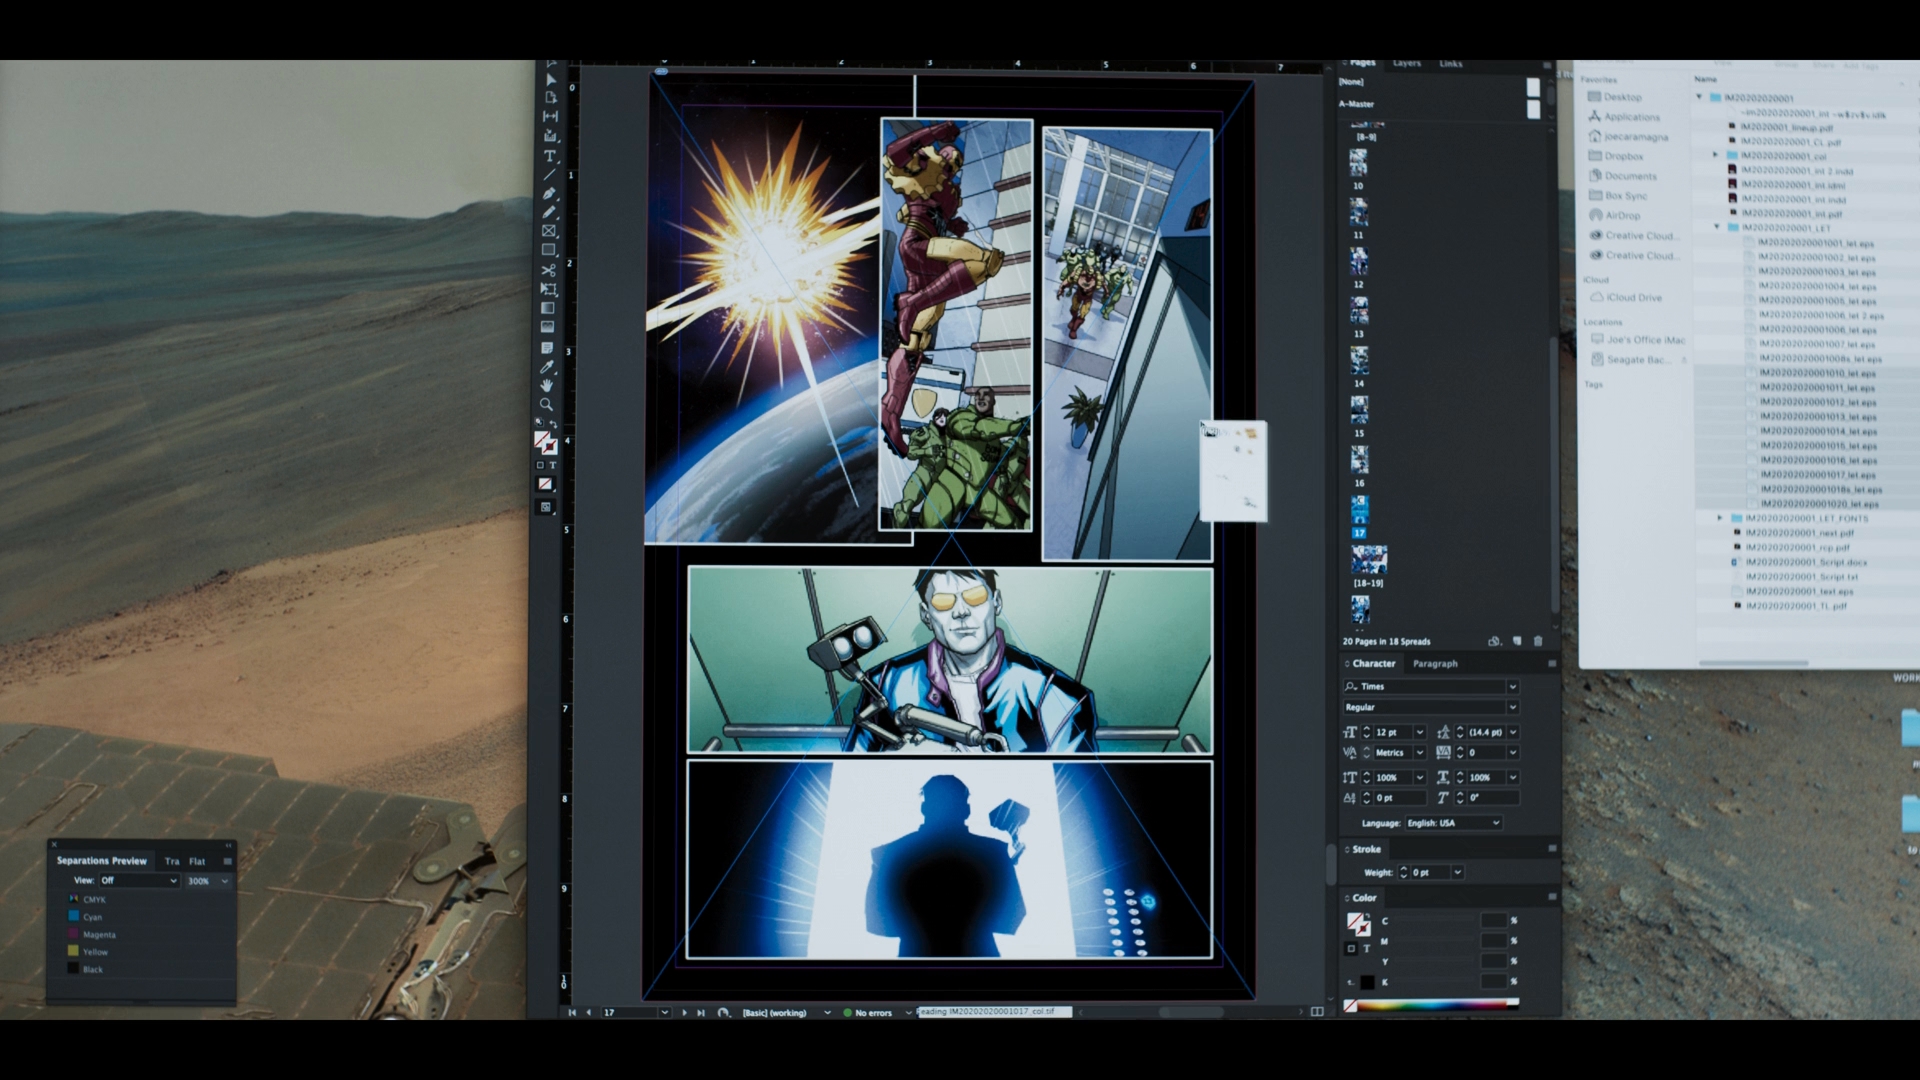Pick the Scissors tool
This screenshot has width=1920, height=1080.
click(549, 270)
